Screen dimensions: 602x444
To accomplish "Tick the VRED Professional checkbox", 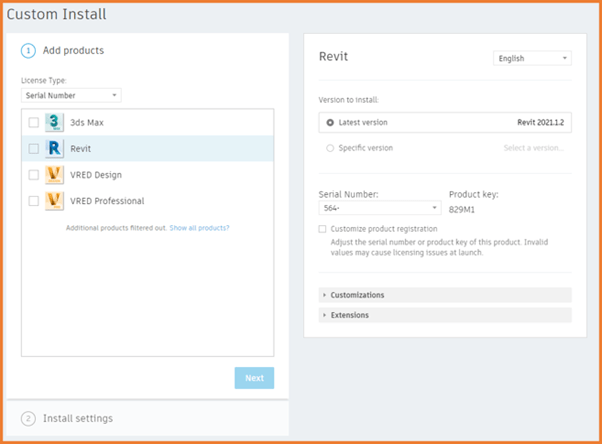I will pos(34,201).
